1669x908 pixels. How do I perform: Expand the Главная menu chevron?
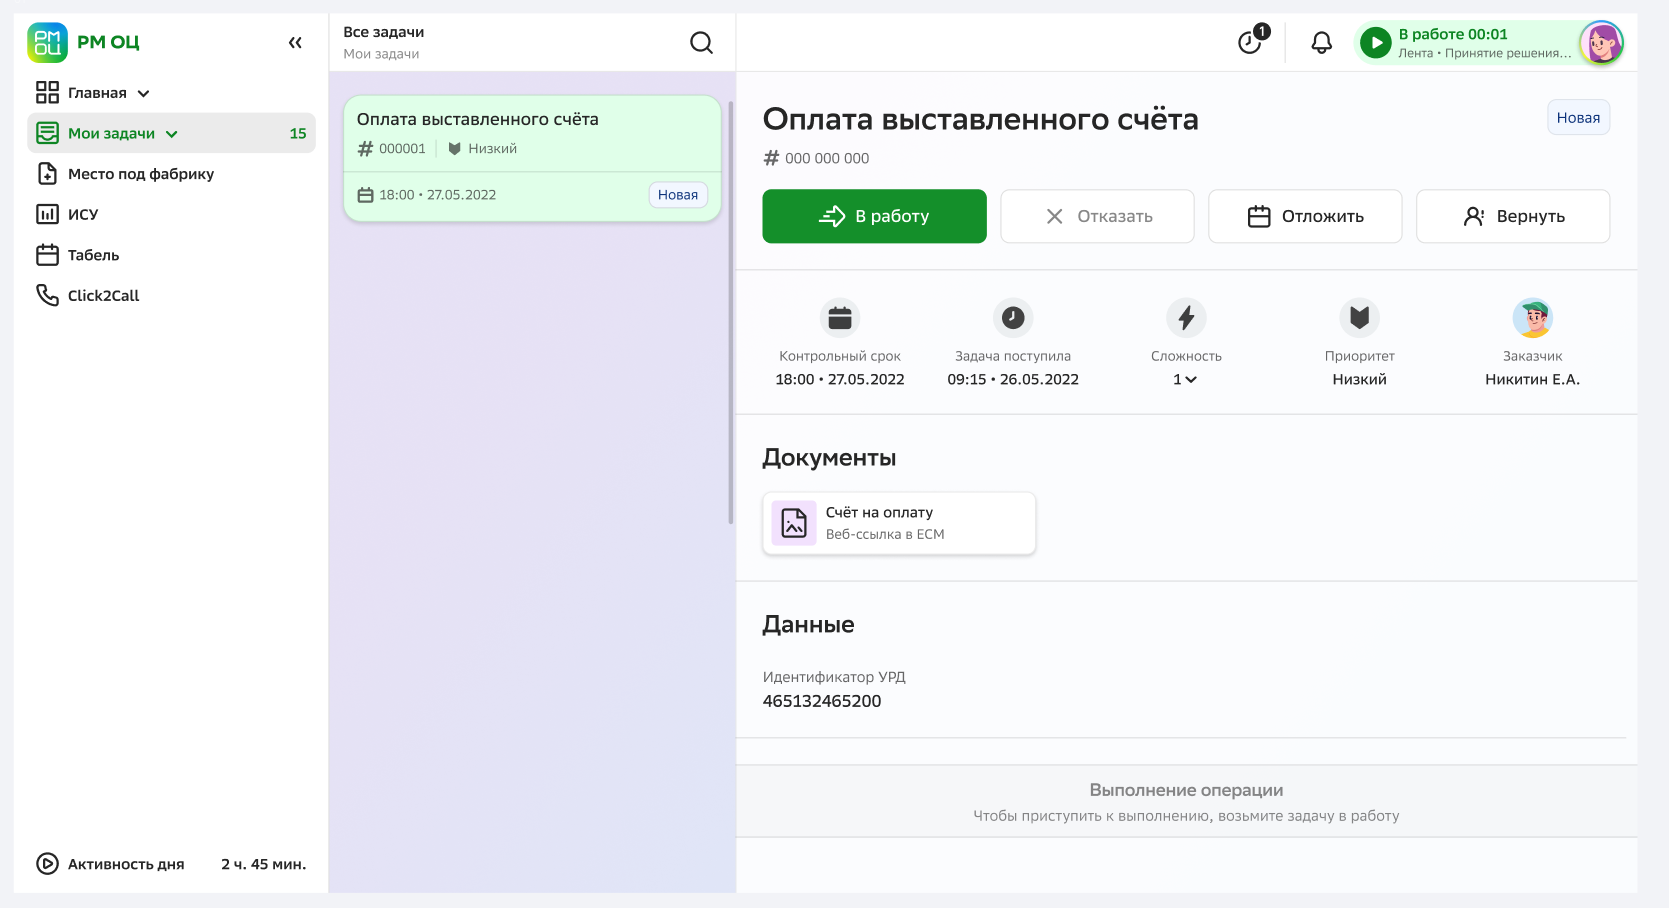coord(144,94)
